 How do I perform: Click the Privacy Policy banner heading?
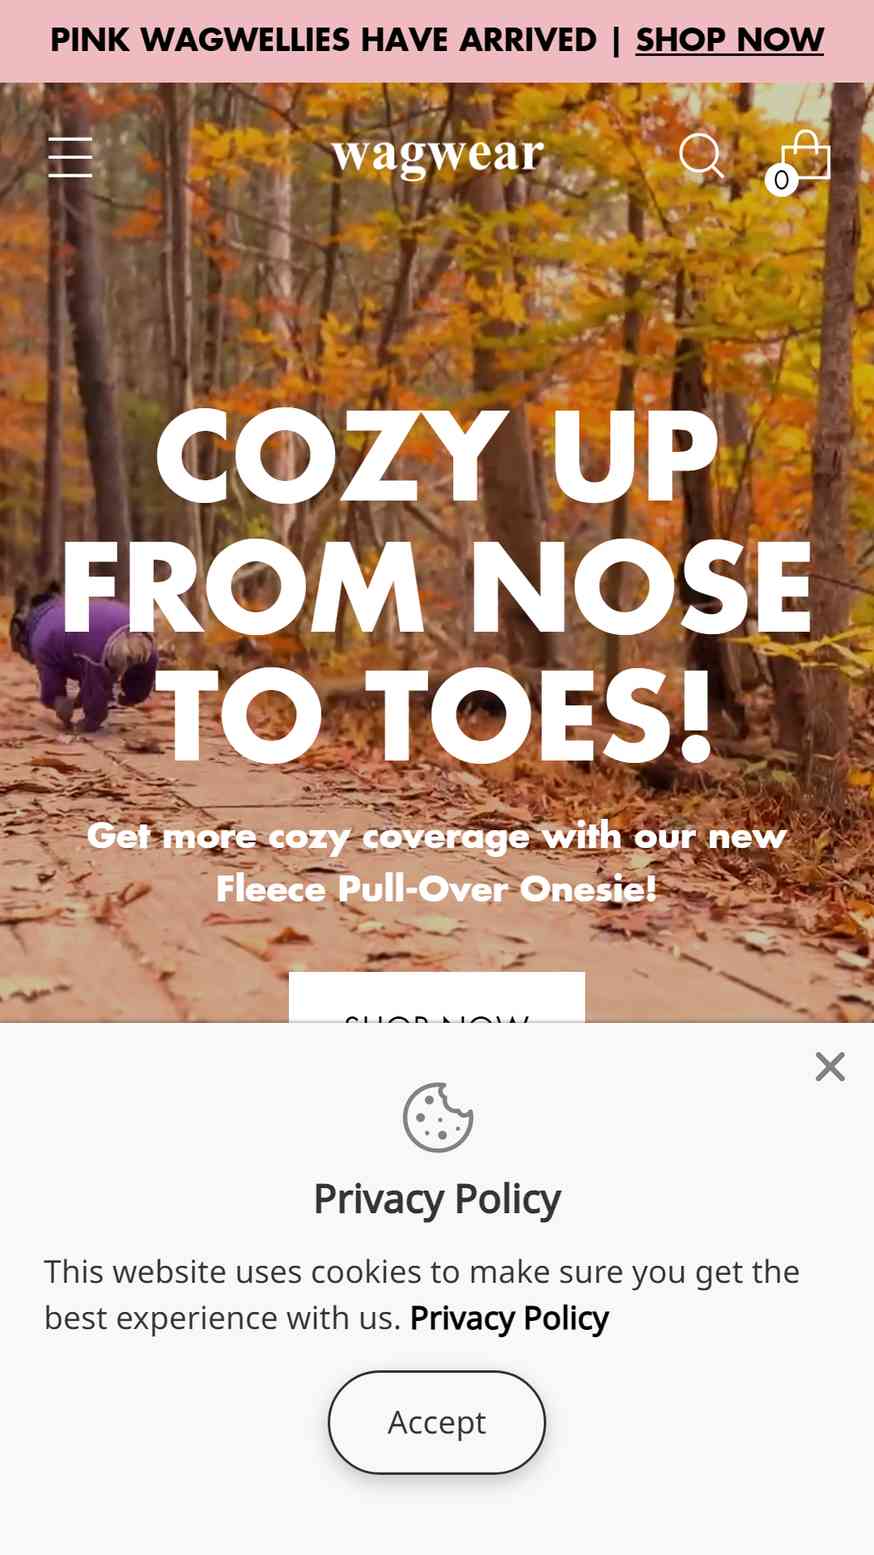pos(437,1198)
